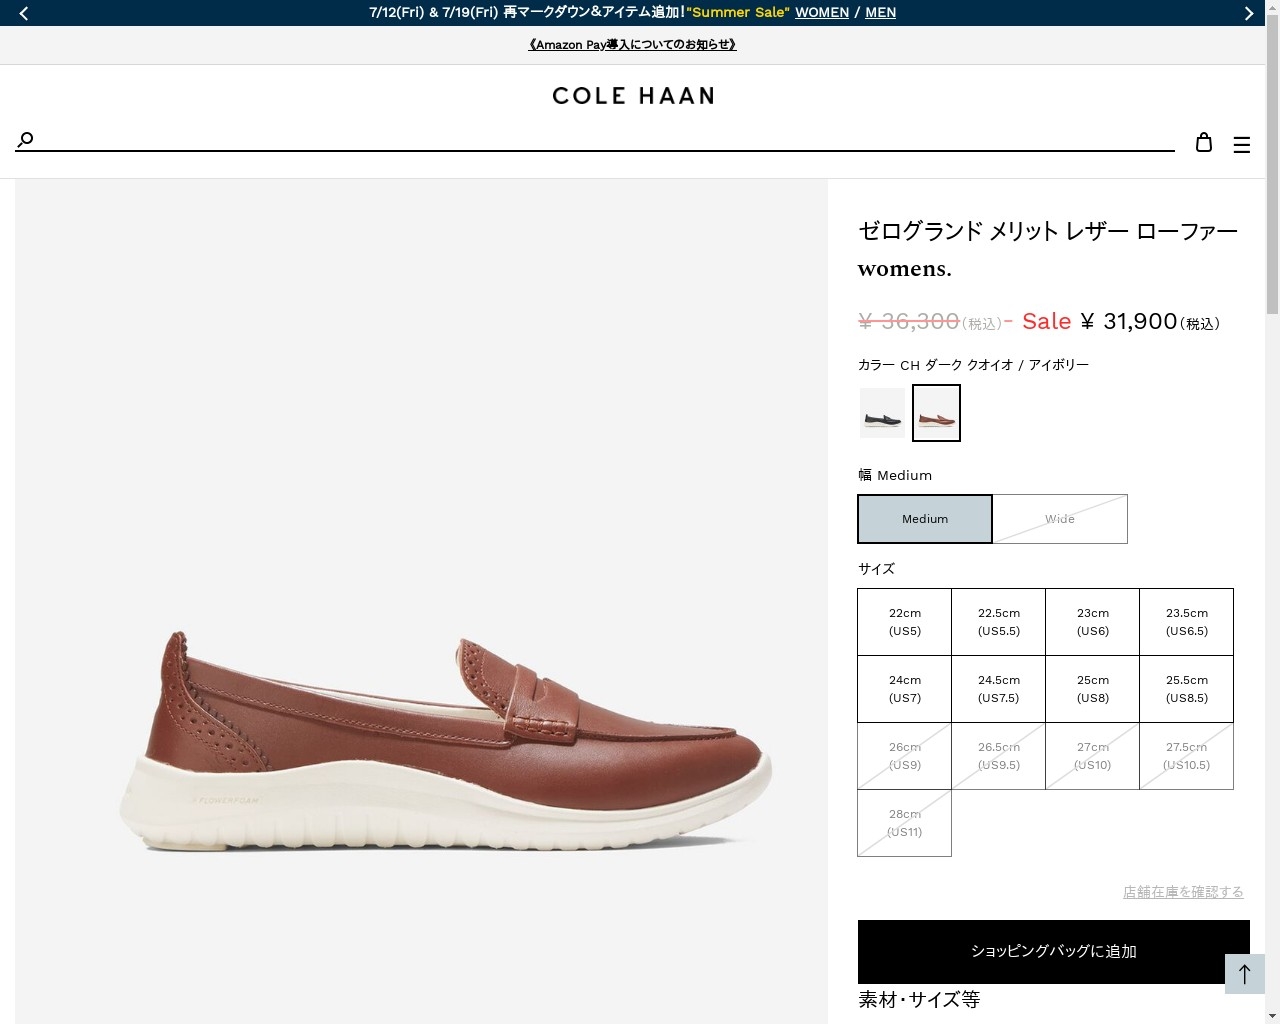Click the next announcement arrow
The image size is (1280, 1024).
pyautogui.click(x=1248, y=13)
